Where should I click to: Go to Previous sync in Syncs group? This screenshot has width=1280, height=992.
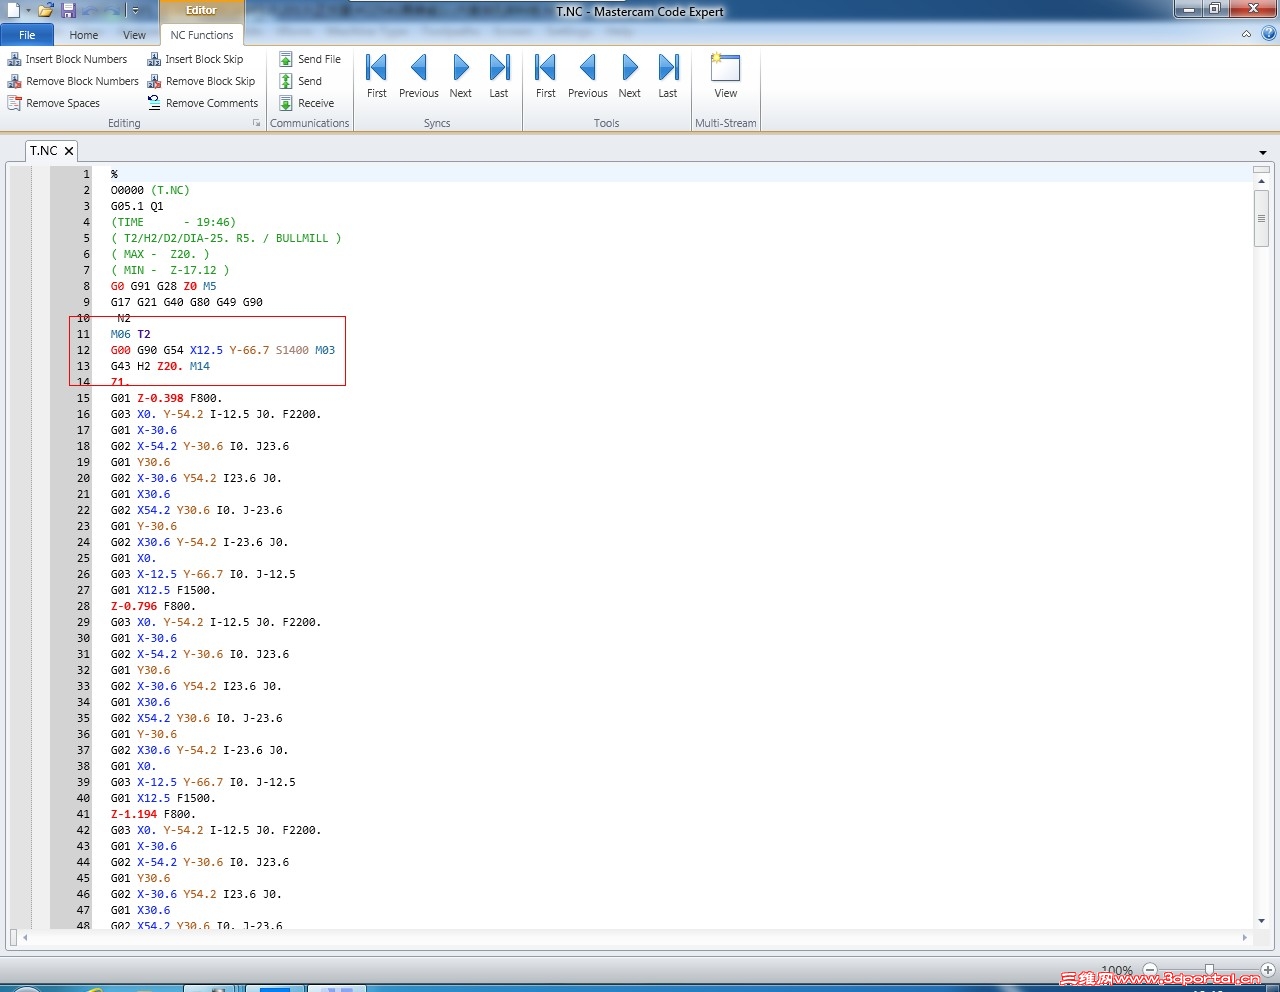tap(419, 76)
